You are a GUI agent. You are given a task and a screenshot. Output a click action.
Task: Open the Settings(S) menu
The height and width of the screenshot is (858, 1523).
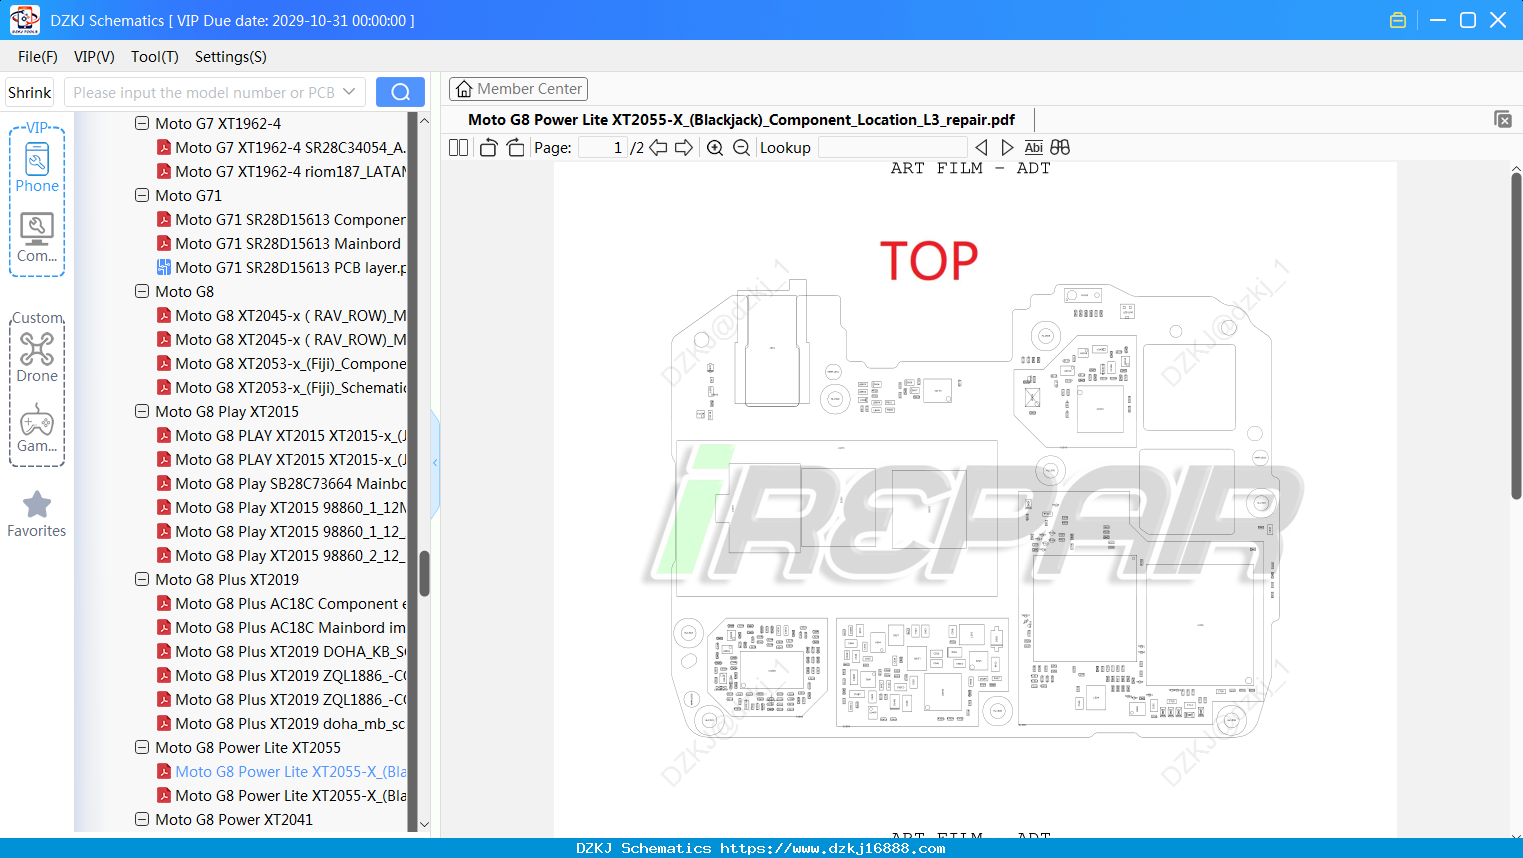coord(231,57)
